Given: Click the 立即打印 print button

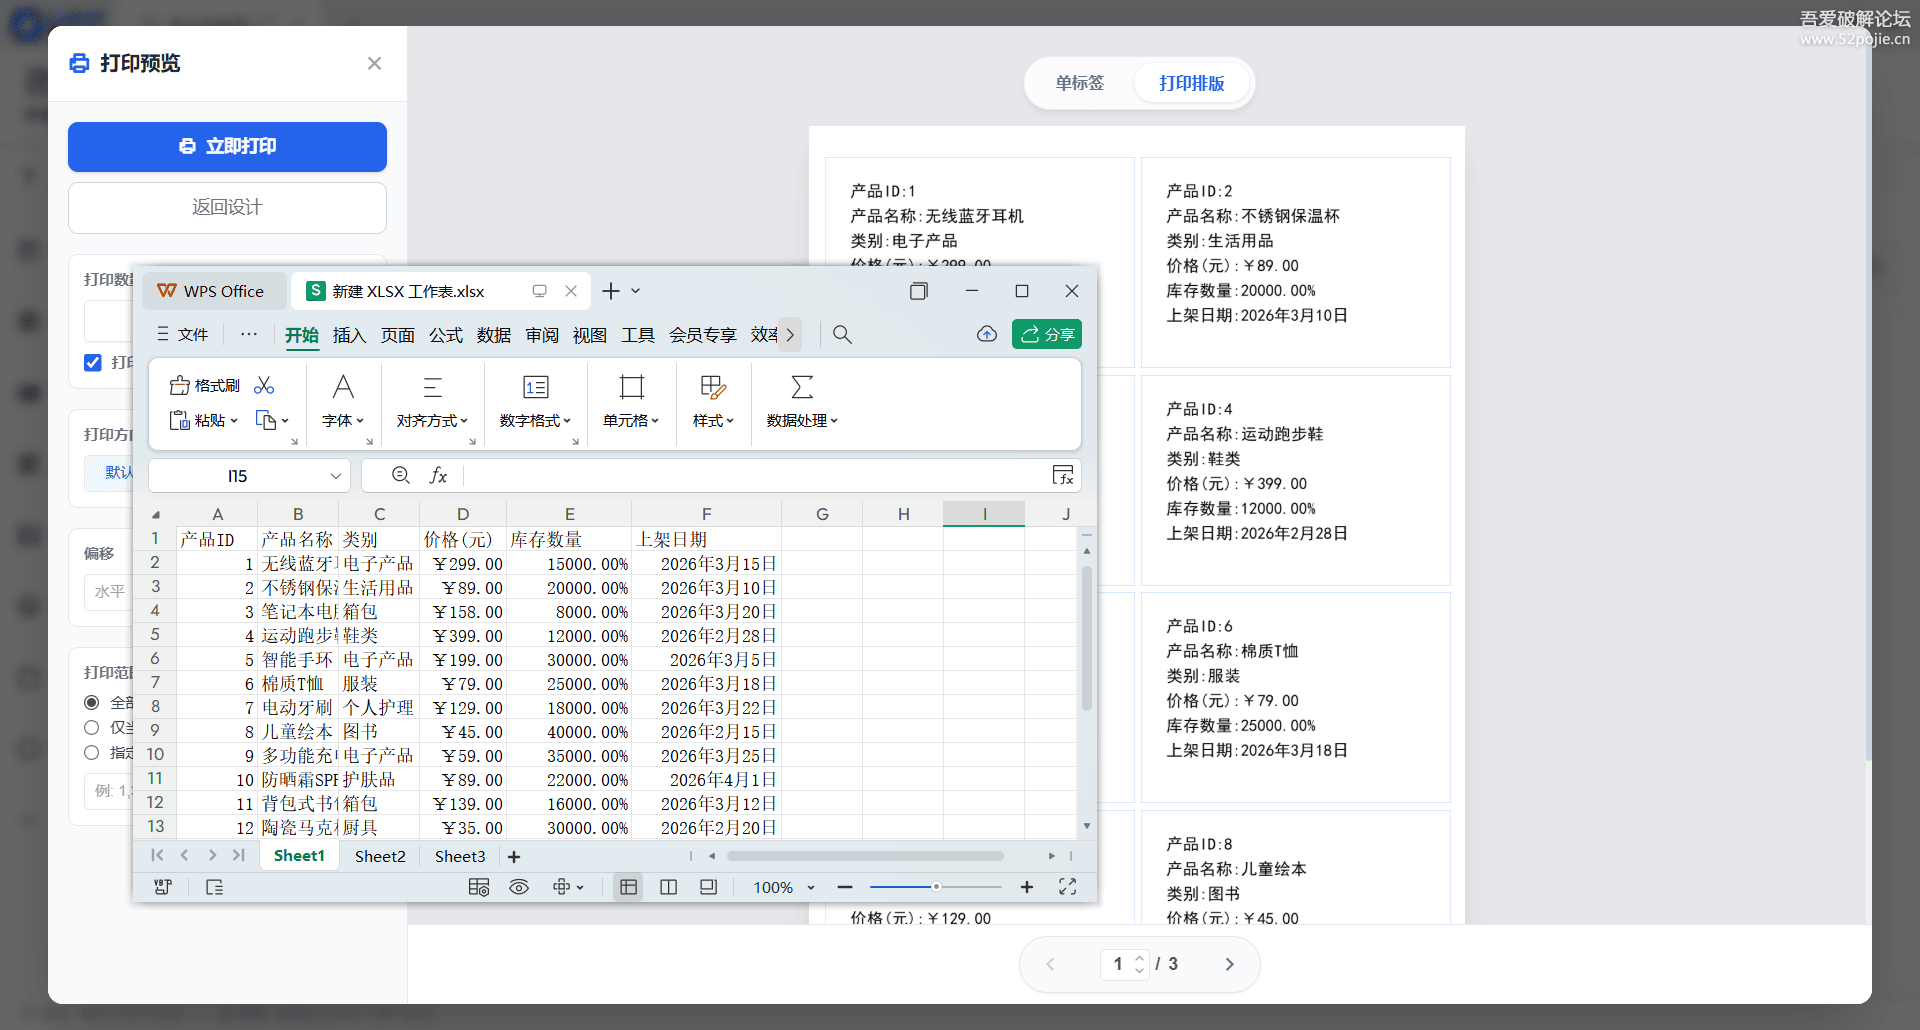Looking at the screenshot, I should [x=227, y=147].
